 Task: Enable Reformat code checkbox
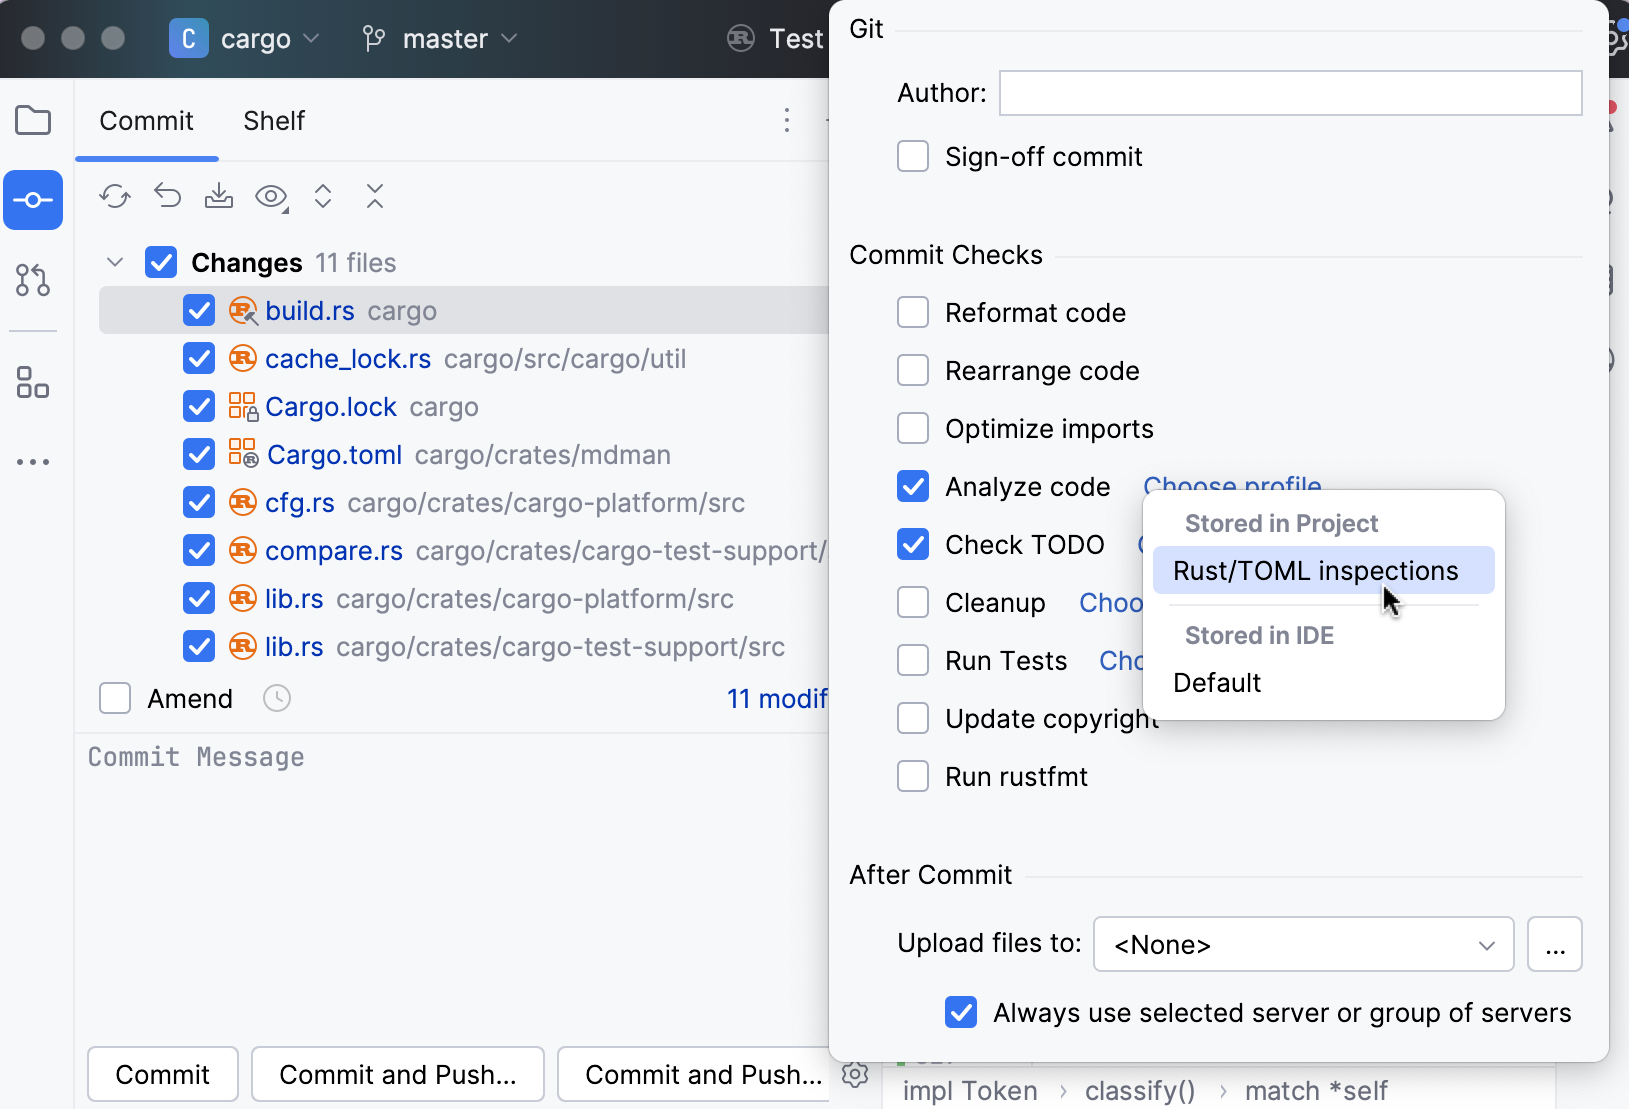[913, 313]
